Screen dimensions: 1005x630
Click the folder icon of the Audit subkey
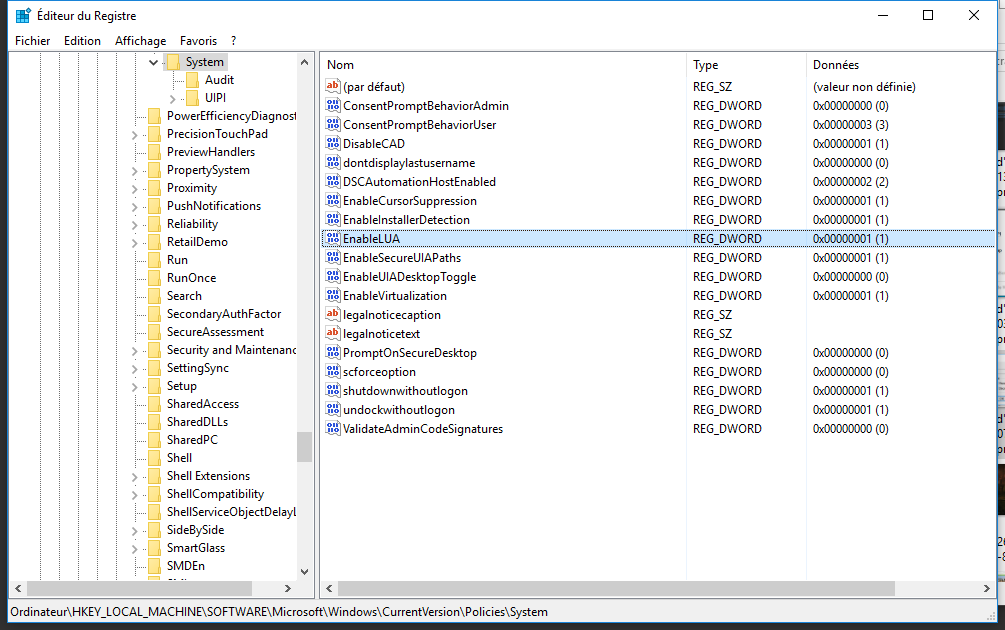(192, 80)
